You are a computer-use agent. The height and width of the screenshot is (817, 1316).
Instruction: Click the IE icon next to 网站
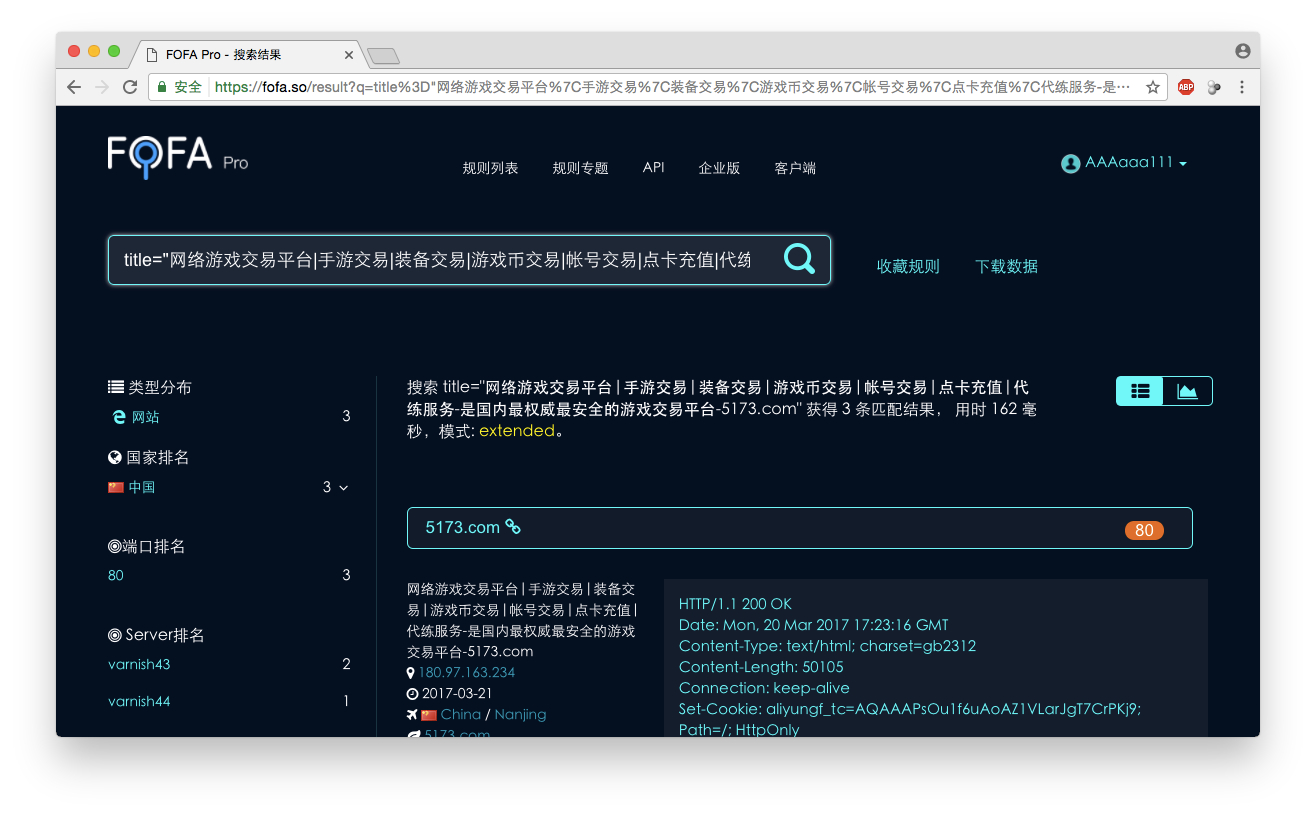[x=119, y=417]
